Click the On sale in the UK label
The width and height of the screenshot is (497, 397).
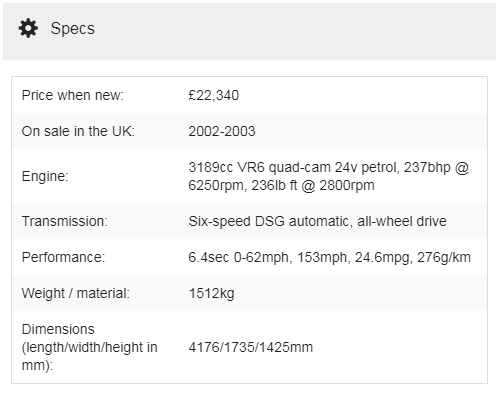78,131
